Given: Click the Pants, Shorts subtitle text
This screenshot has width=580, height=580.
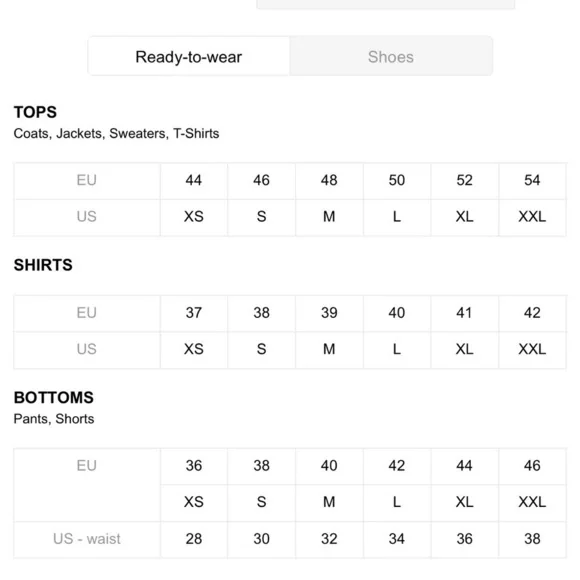Looking at the screenshot, I should (54, 419).
